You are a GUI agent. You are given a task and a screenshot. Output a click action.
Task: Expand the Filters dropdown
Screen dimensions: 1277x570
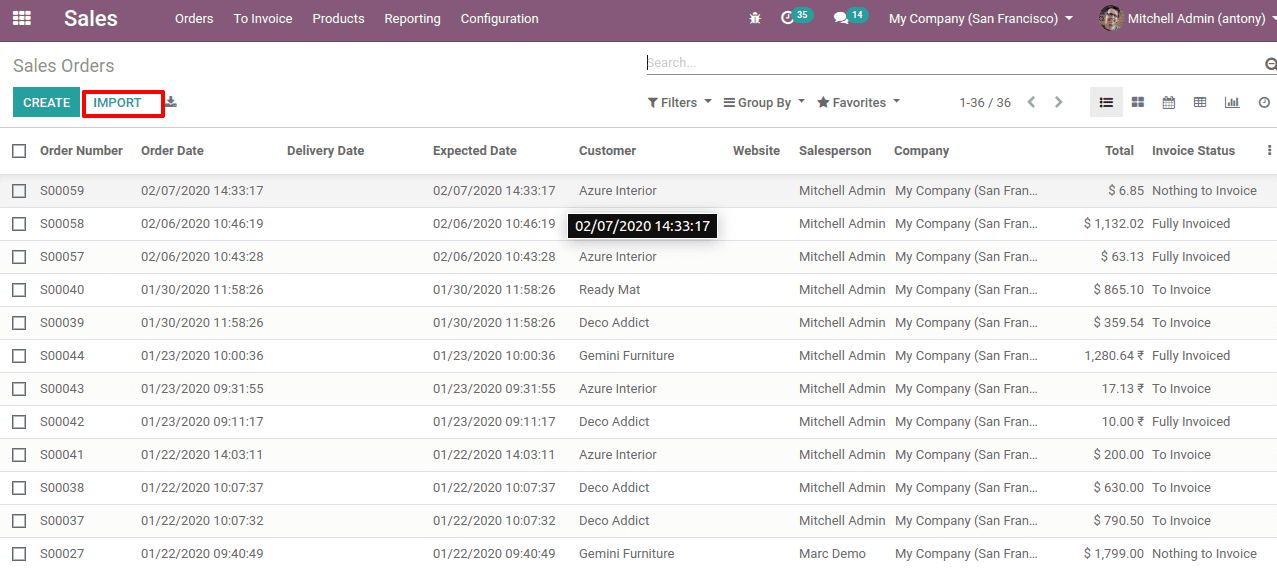(x=679, y=102)
